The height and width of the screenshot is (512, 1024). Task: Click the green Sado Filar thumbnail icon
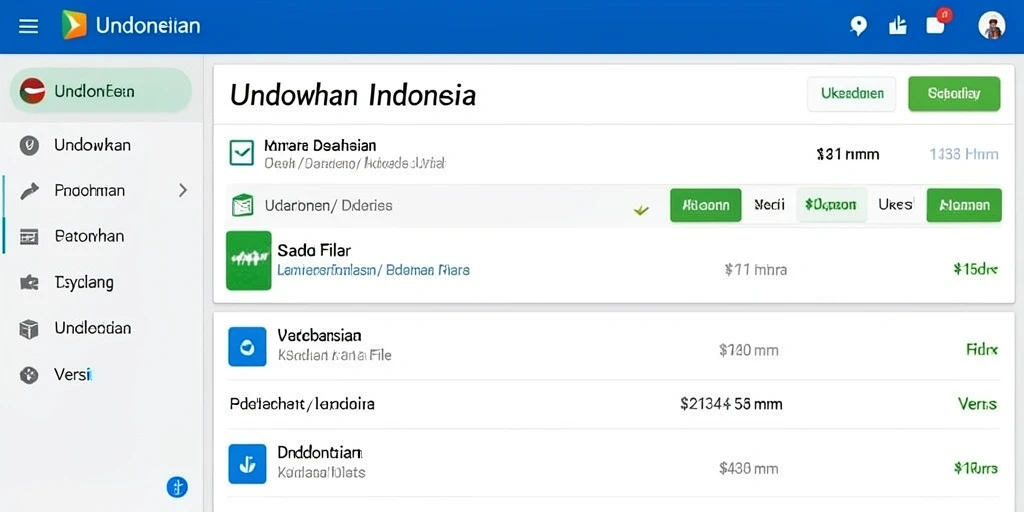click(249, 260)
